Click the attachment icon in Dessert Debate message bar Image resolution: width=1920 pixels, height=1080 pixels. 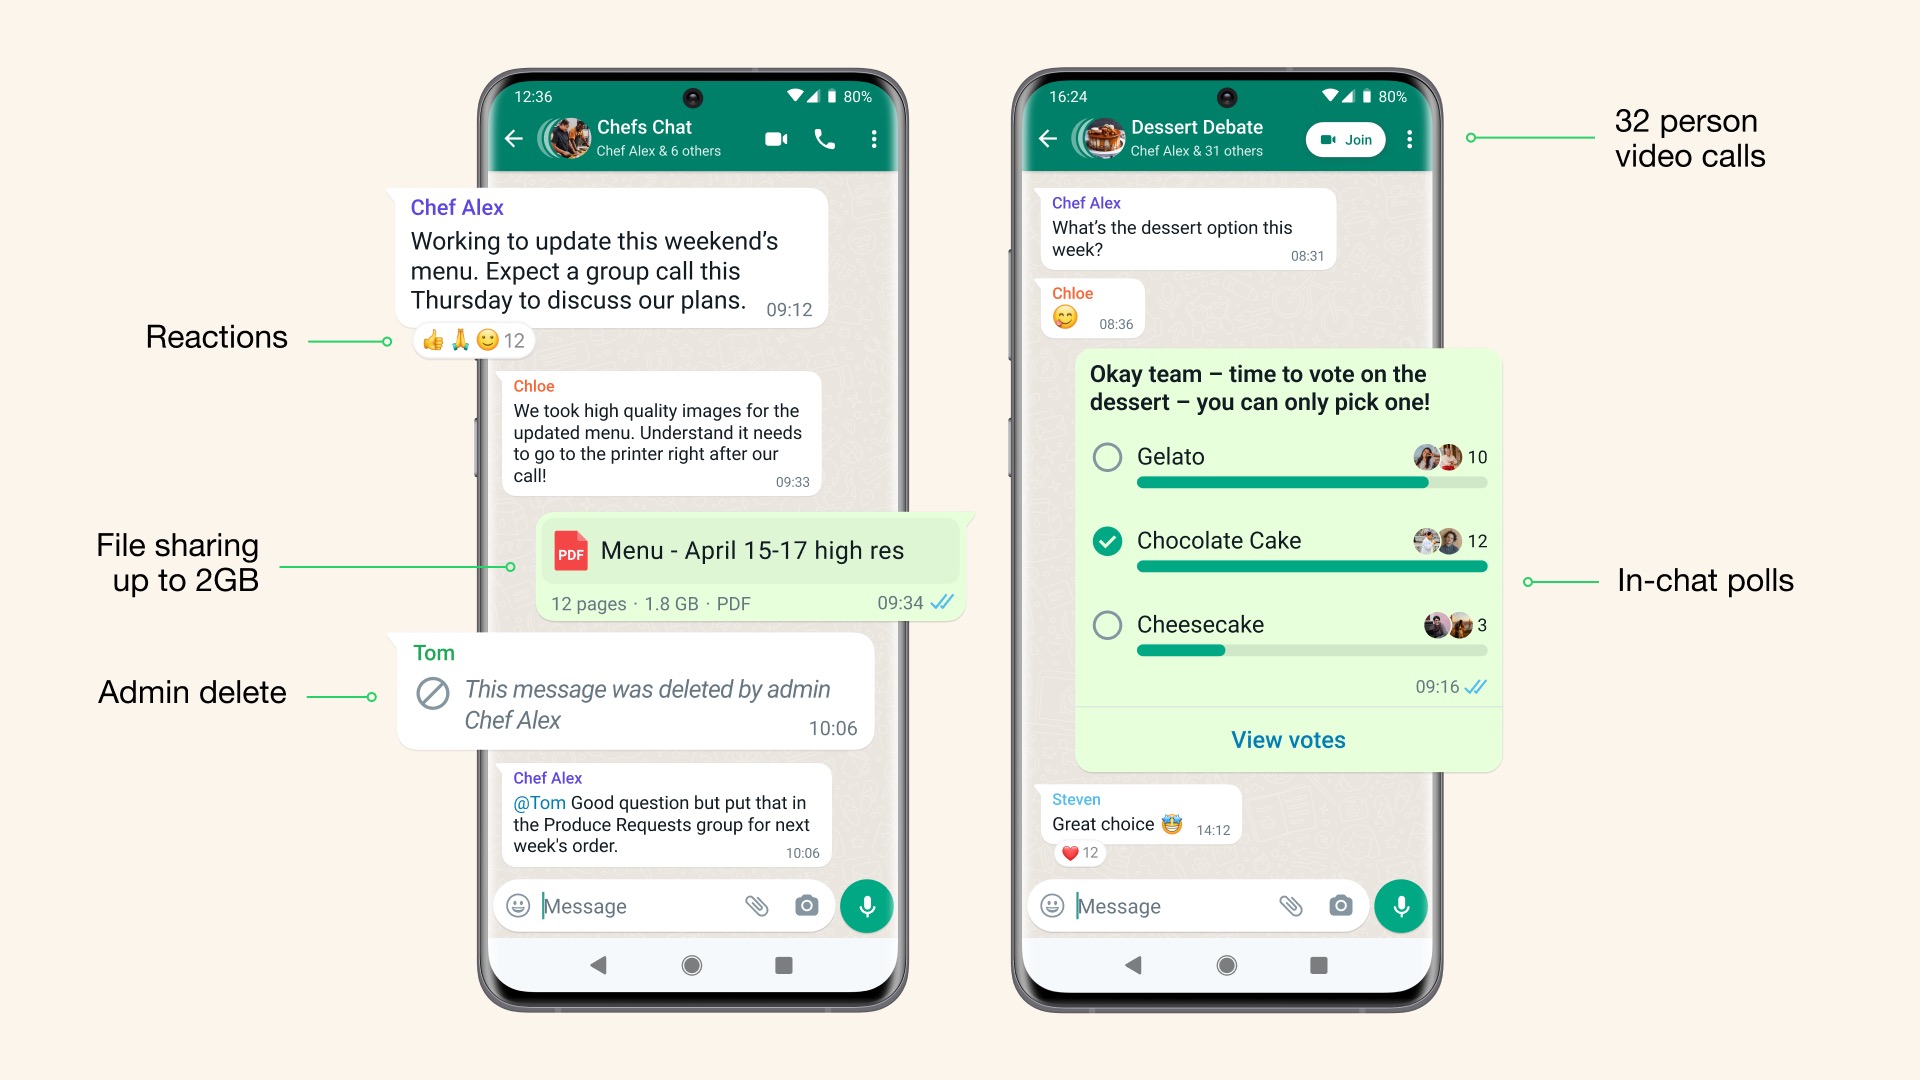(1288, 907)
